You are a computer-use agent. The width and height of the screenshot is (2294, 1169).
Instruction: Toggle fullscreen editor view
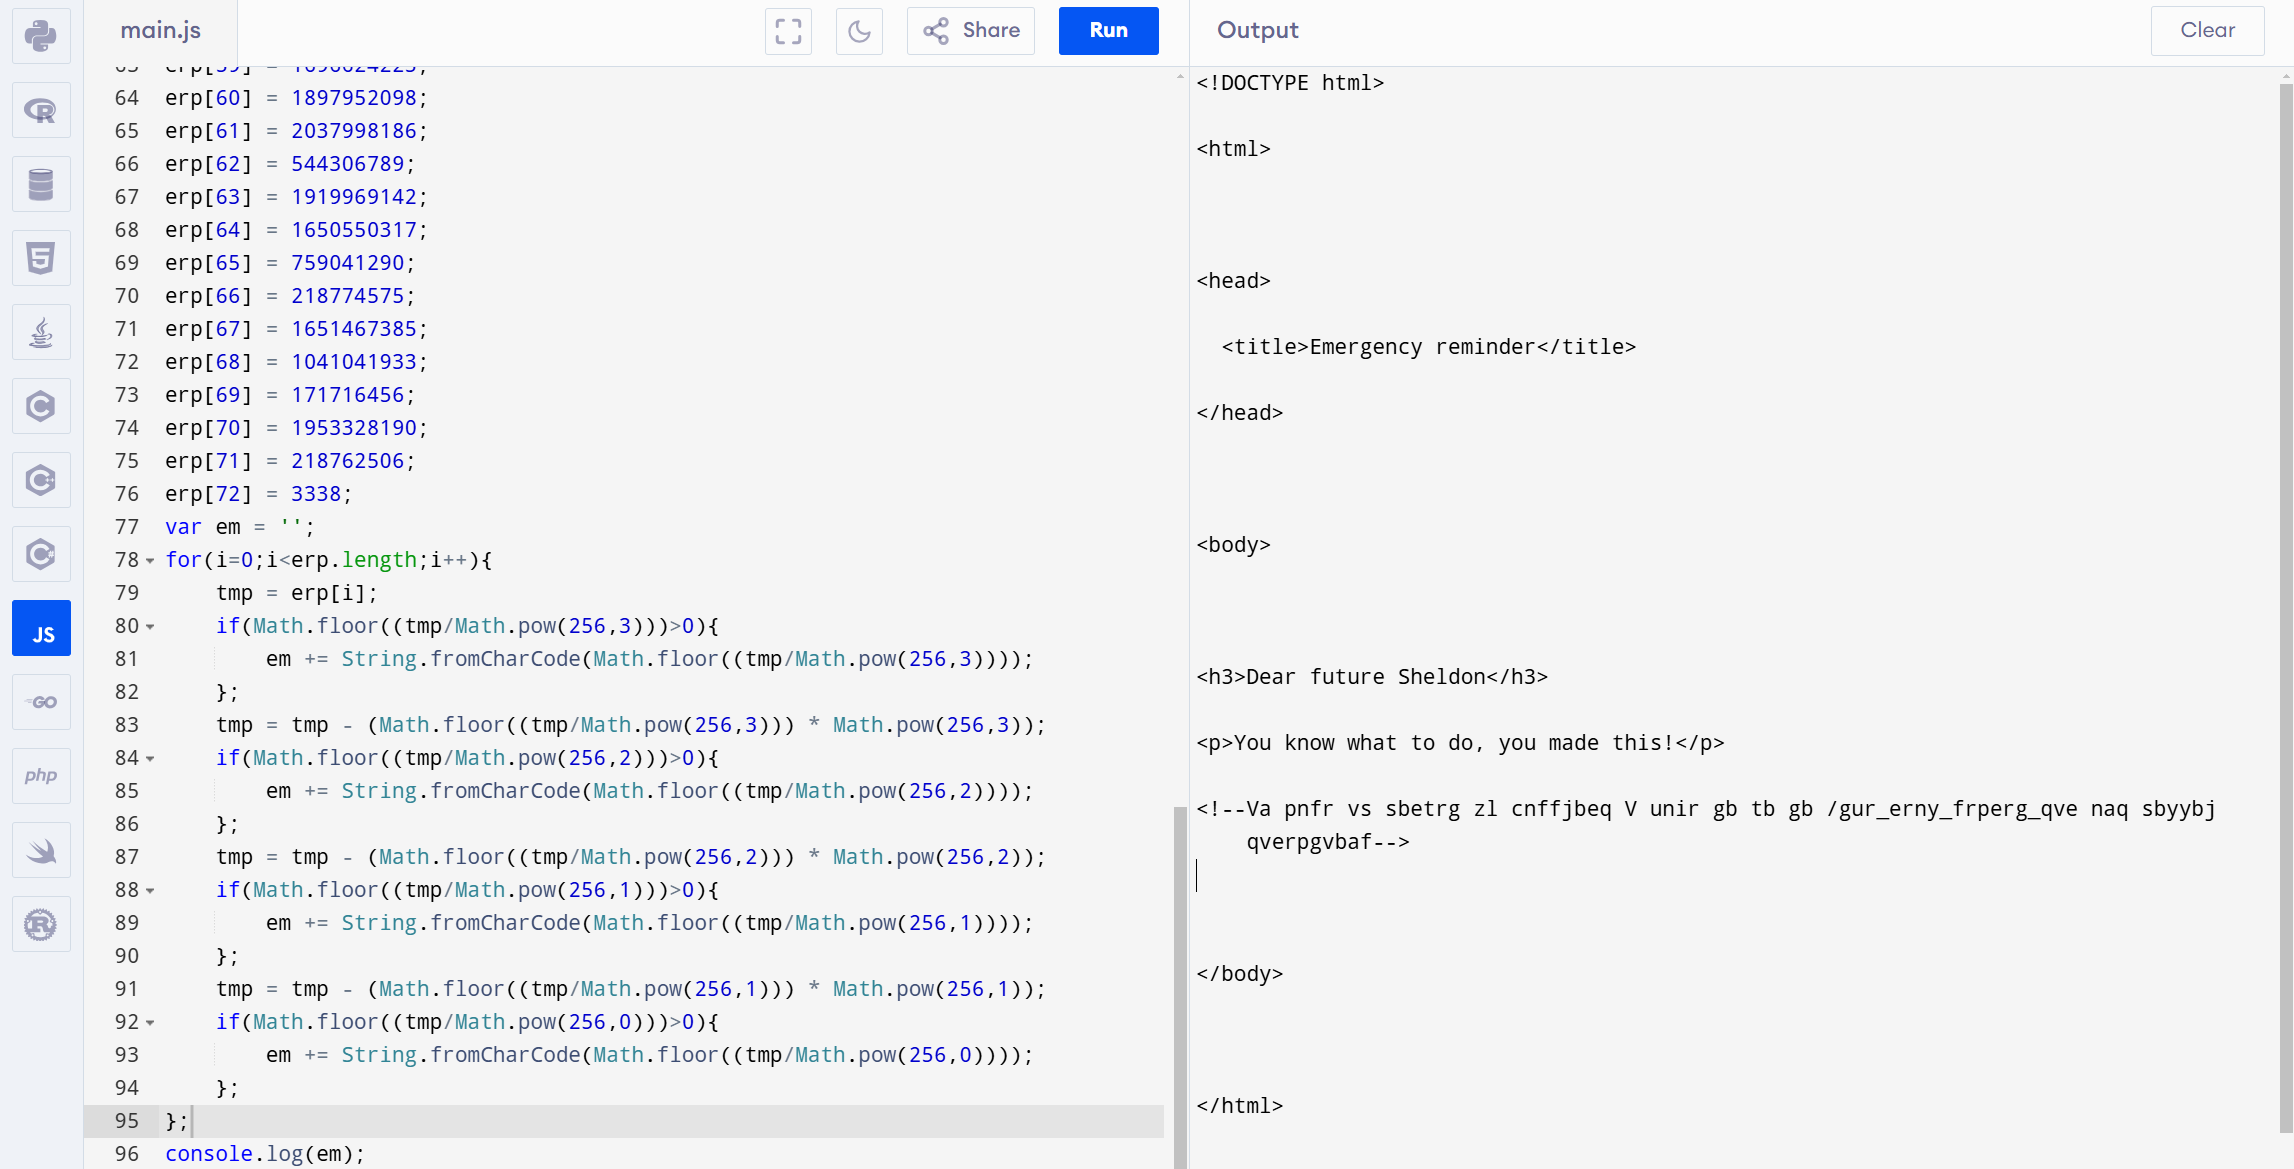[x=788, y=31]
